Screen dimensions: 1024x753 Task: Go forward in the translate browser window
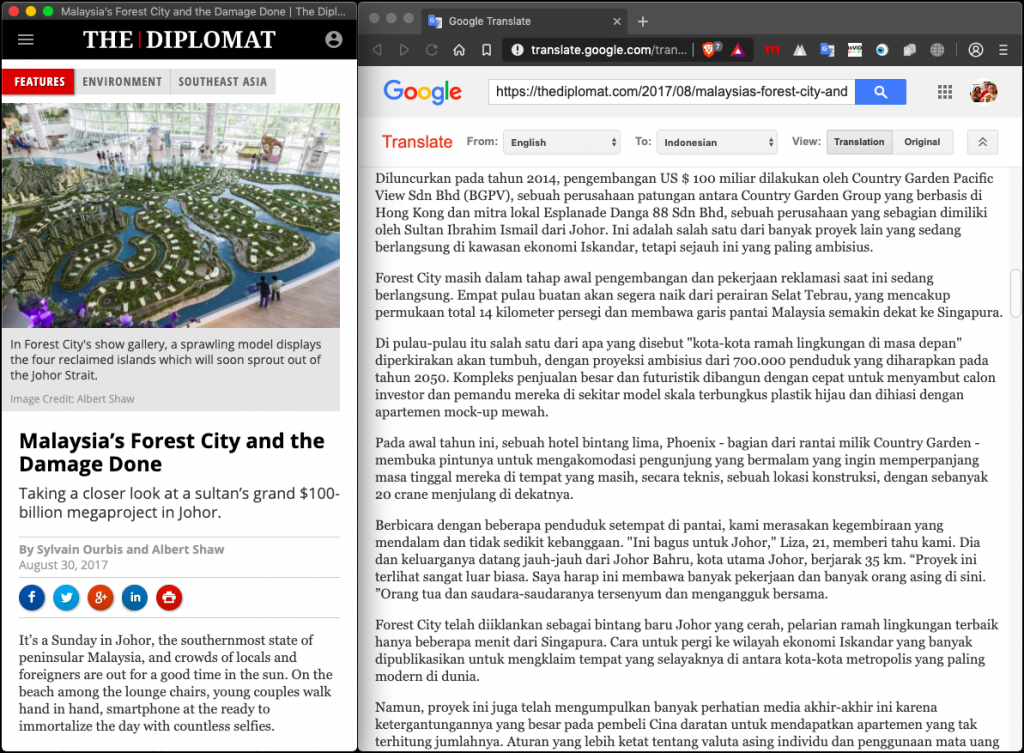(404, 50)
